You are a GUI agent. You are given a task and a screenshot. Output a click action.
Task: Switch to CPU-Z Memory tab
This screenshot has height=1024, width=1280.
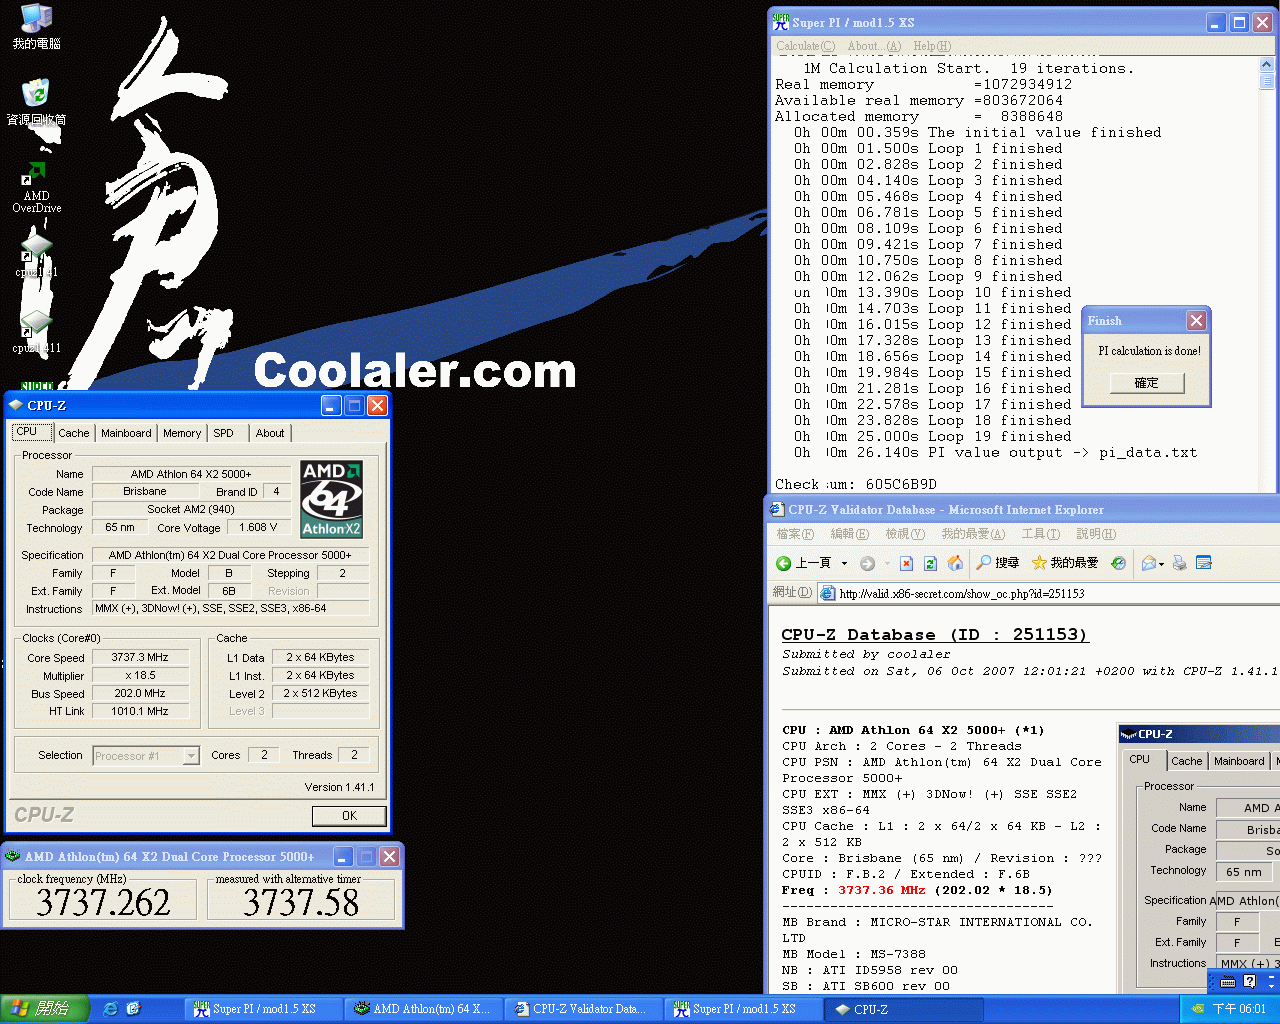click(182, 433)
